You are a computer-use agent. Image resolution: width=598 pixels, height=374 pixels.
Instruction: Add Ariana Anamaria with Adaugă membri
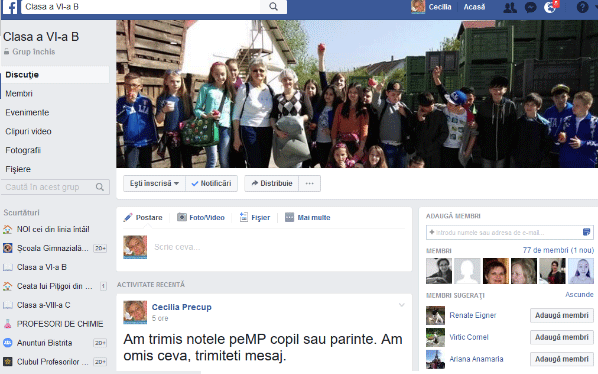(561, 359)
